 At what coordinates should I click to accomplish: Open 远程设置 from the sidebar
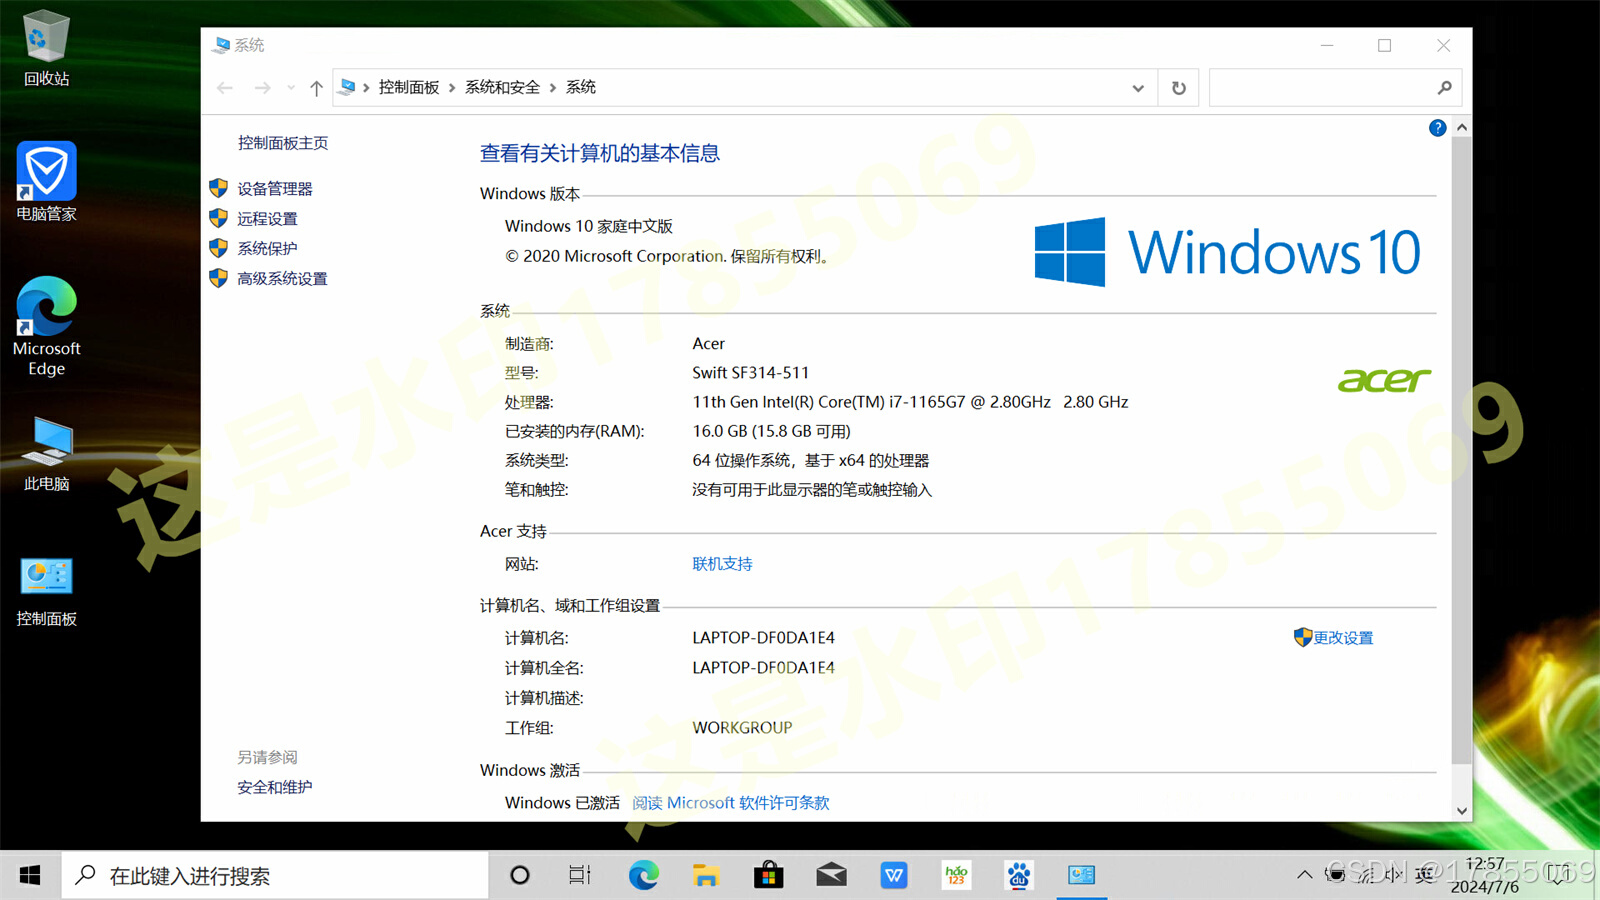pos(267,219)
